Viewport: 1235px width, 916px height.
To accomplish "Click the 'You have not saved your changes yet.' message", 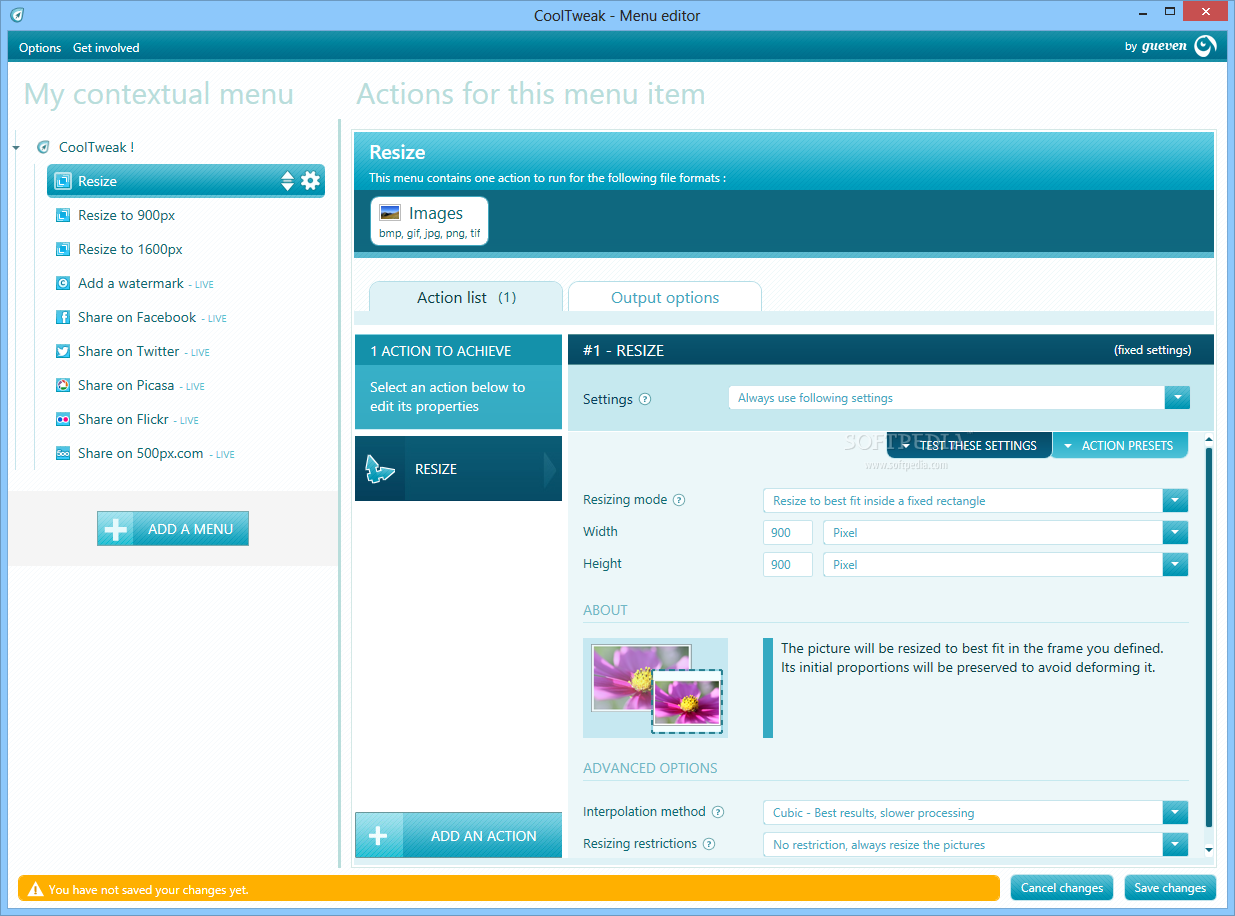I will [148, 889].
